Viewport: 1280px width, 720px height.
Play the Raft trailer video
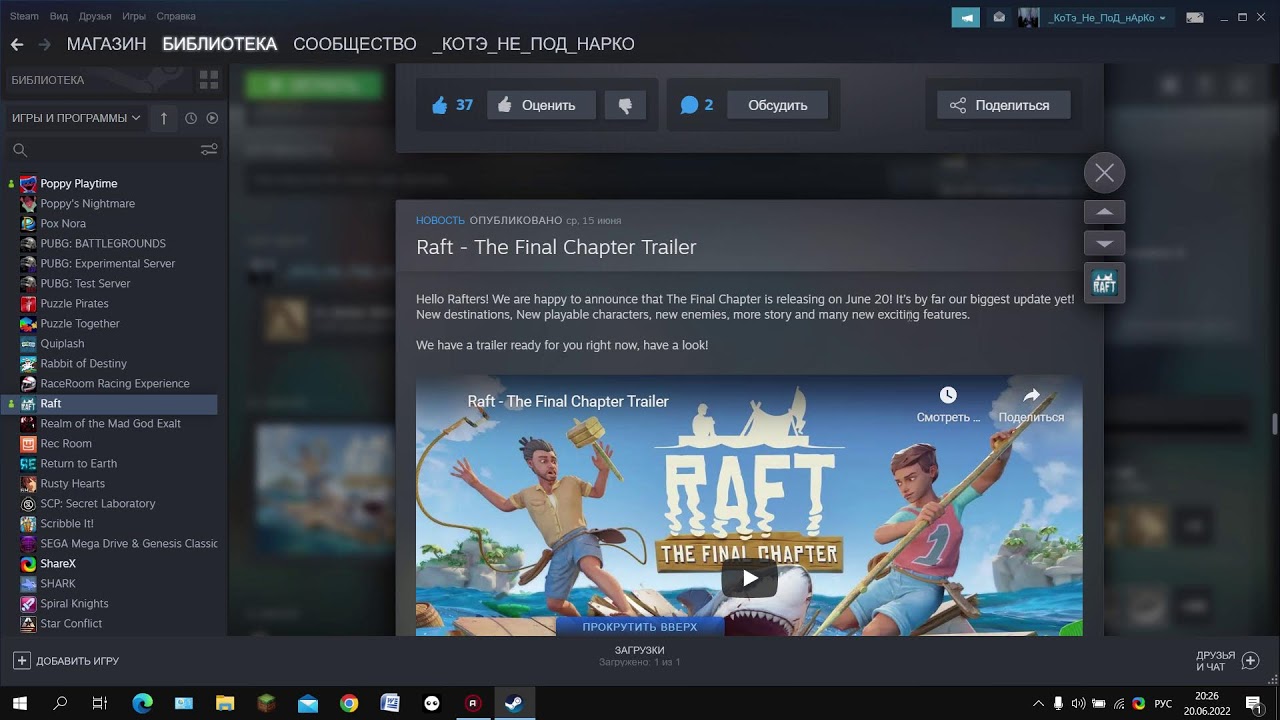(749, 578)
